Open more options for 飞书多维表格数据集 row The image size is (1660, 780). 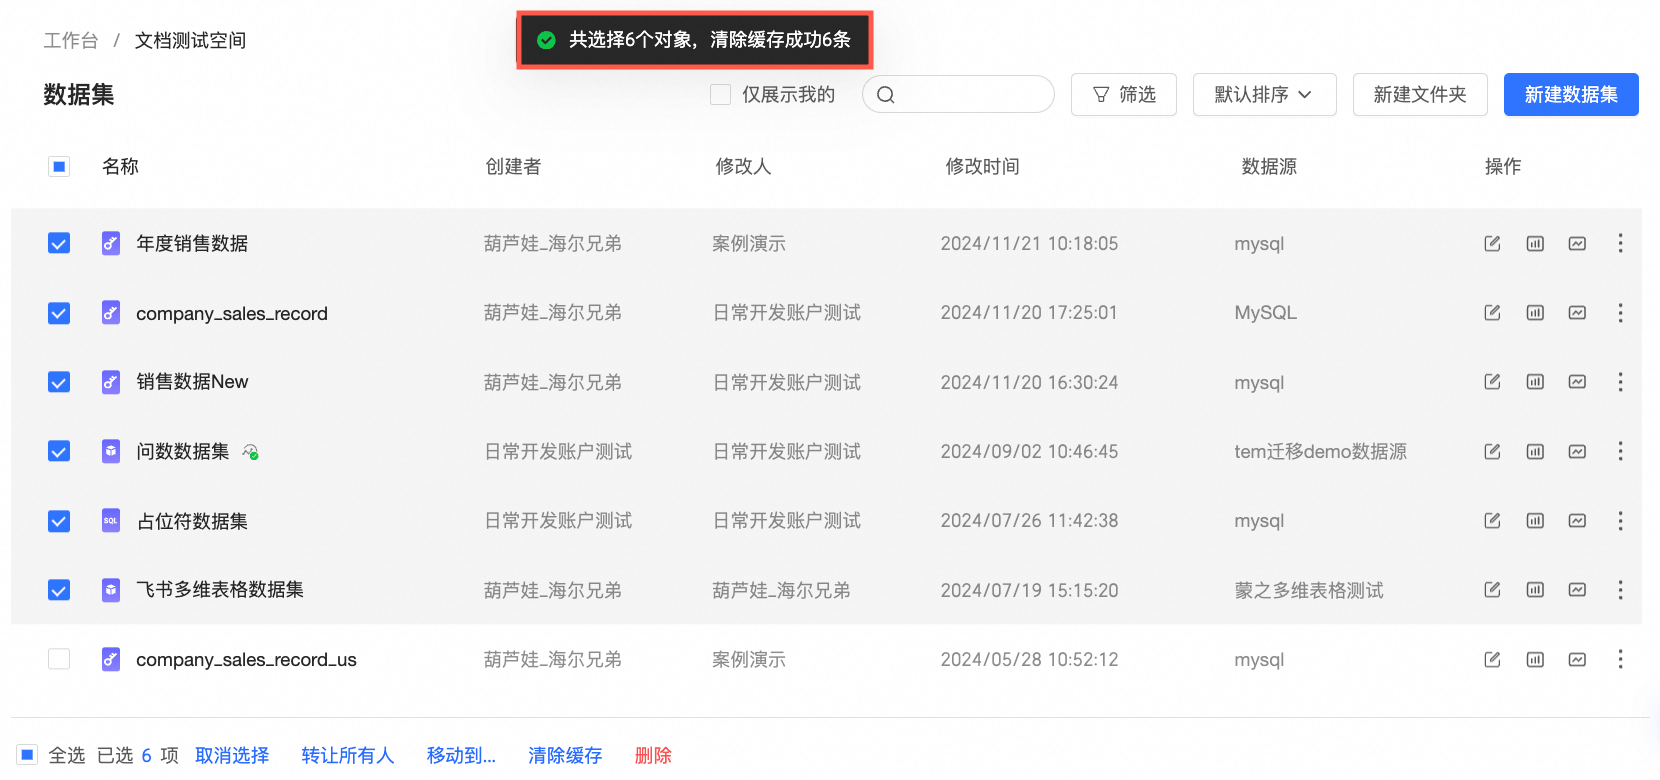pyautogui.click(x=1620, y=590)
